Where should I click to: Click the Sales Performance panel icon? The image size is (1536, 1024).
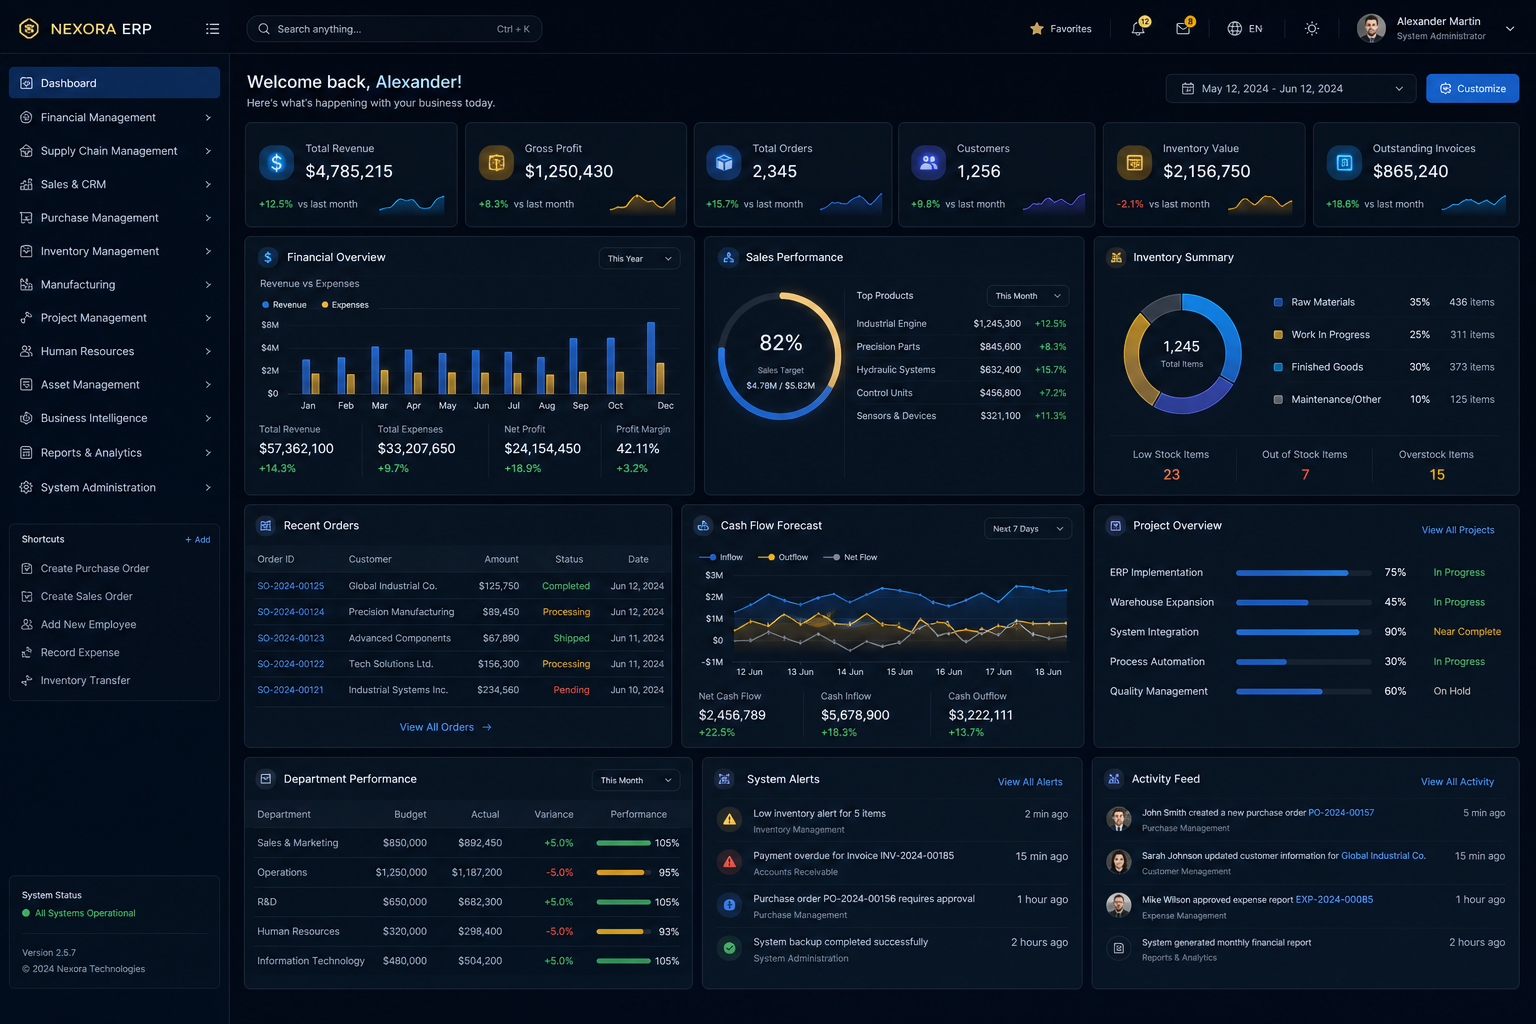[728, 257]
